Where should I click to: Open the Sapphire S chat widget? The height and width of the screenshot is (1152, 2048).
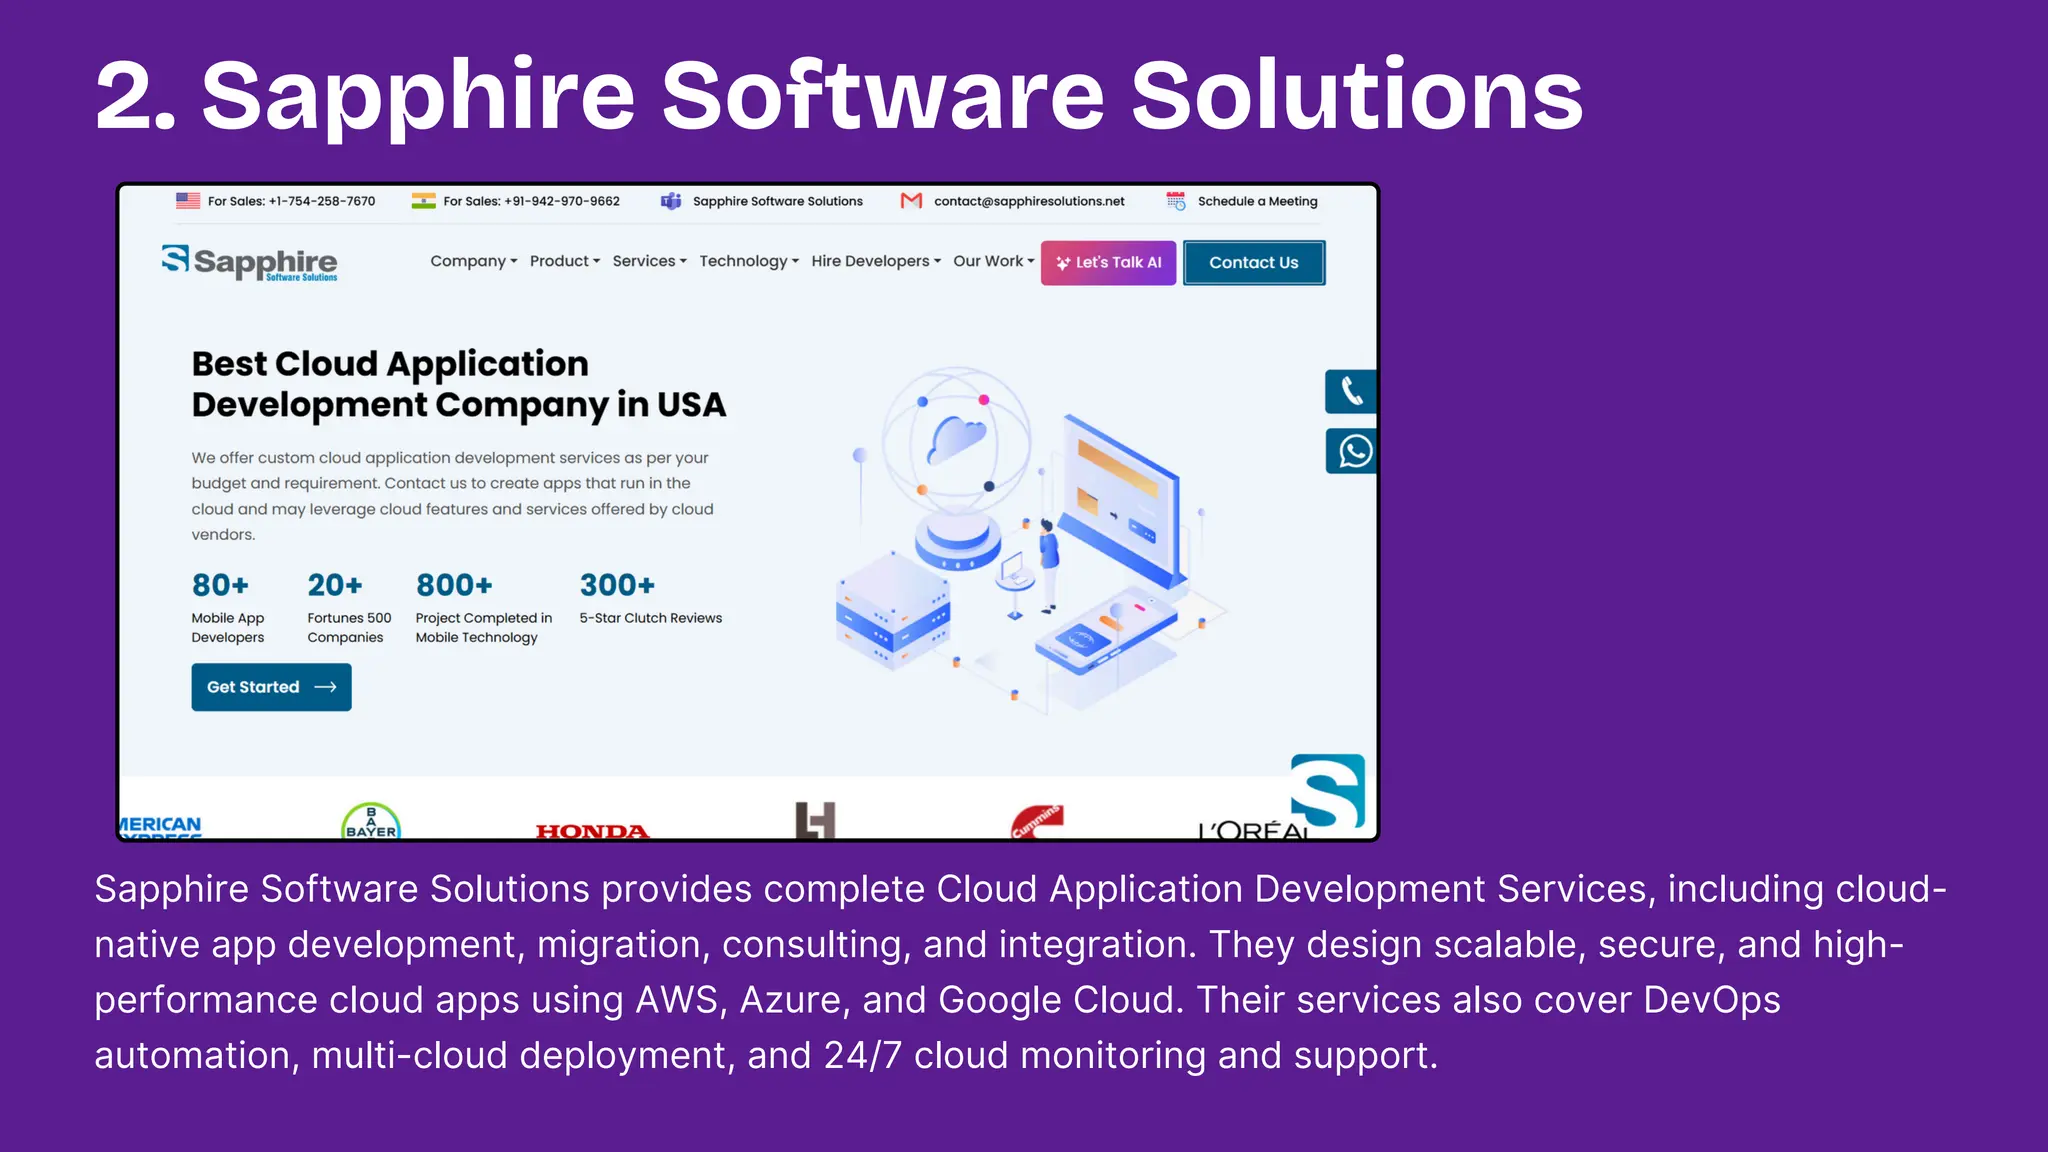pos(1328,790)
